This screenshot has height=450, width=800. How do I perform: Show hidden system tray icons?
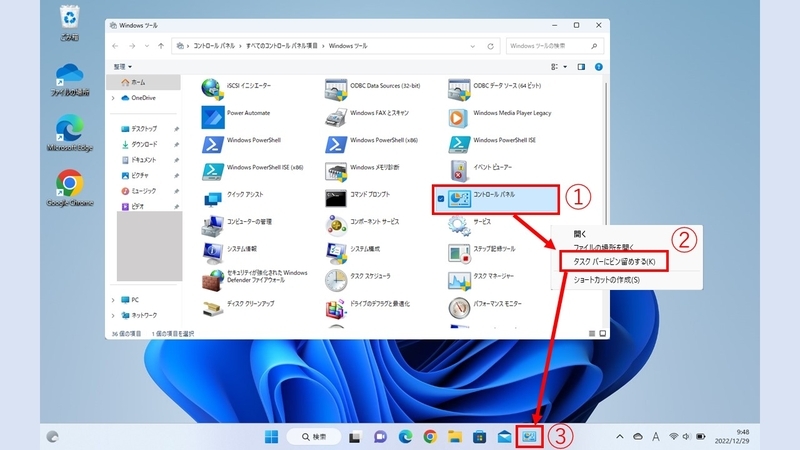619,437
